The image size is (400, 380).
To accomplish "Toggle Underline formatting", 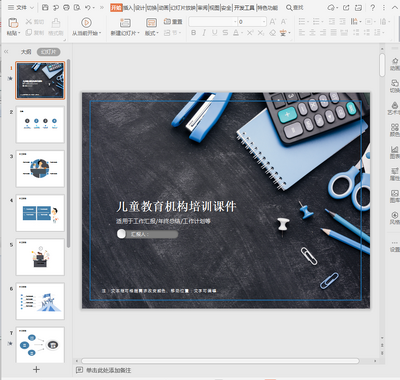I will coord(214,33).
